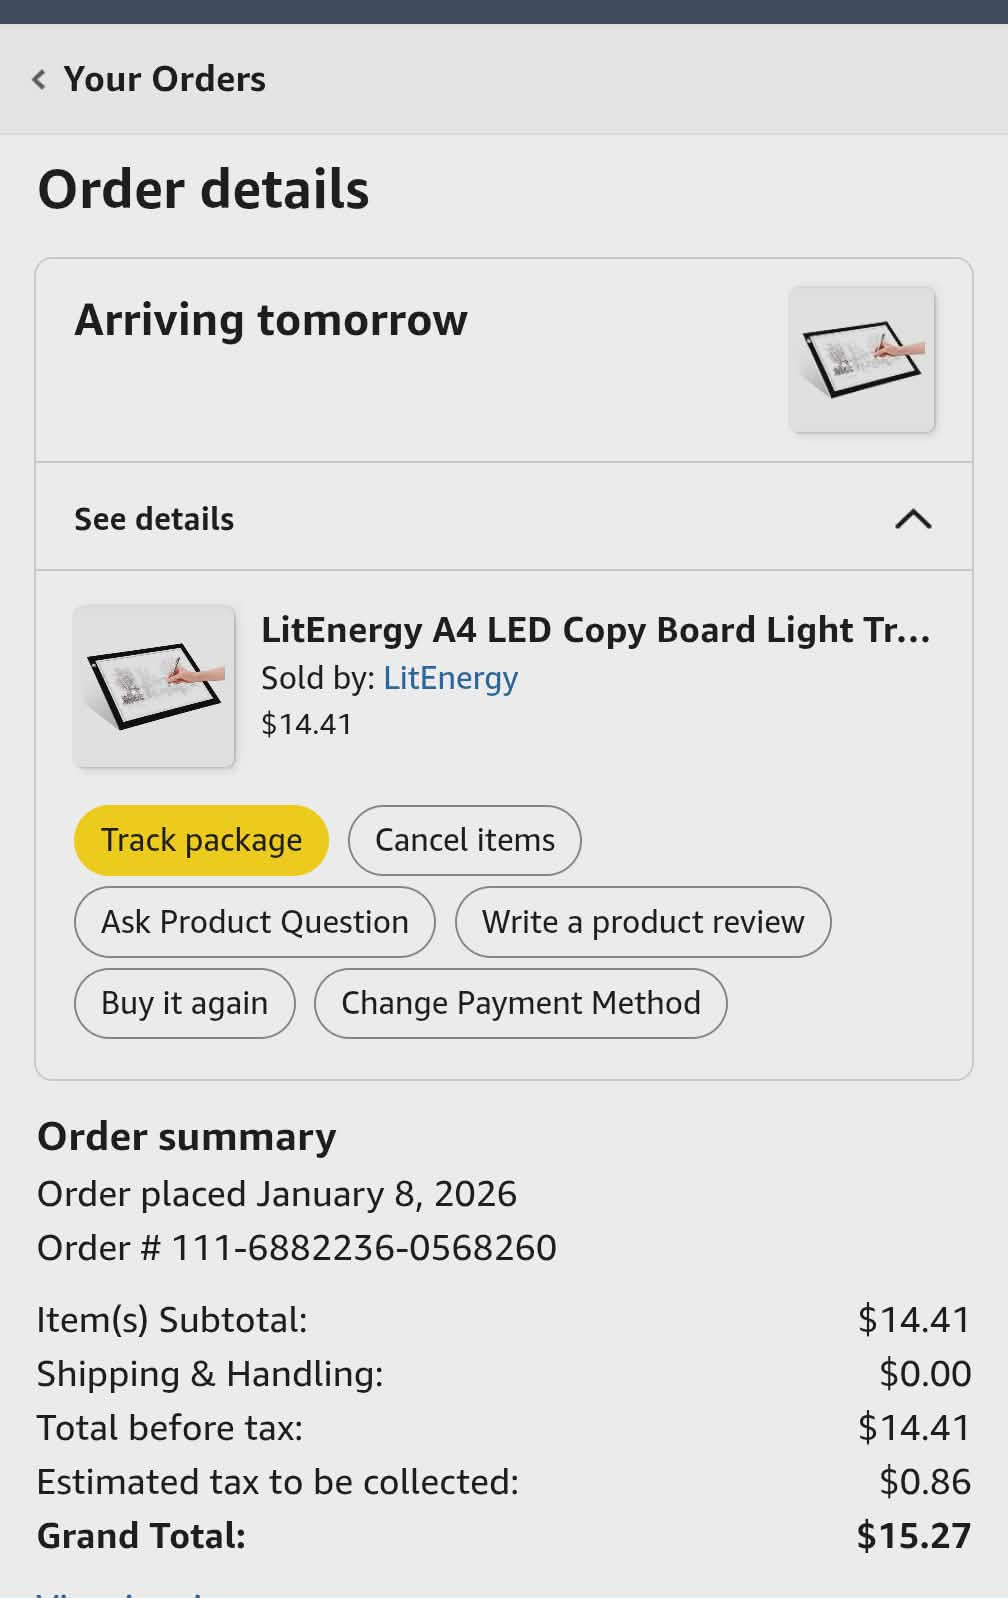Click the Track package button

coord(201,840)
